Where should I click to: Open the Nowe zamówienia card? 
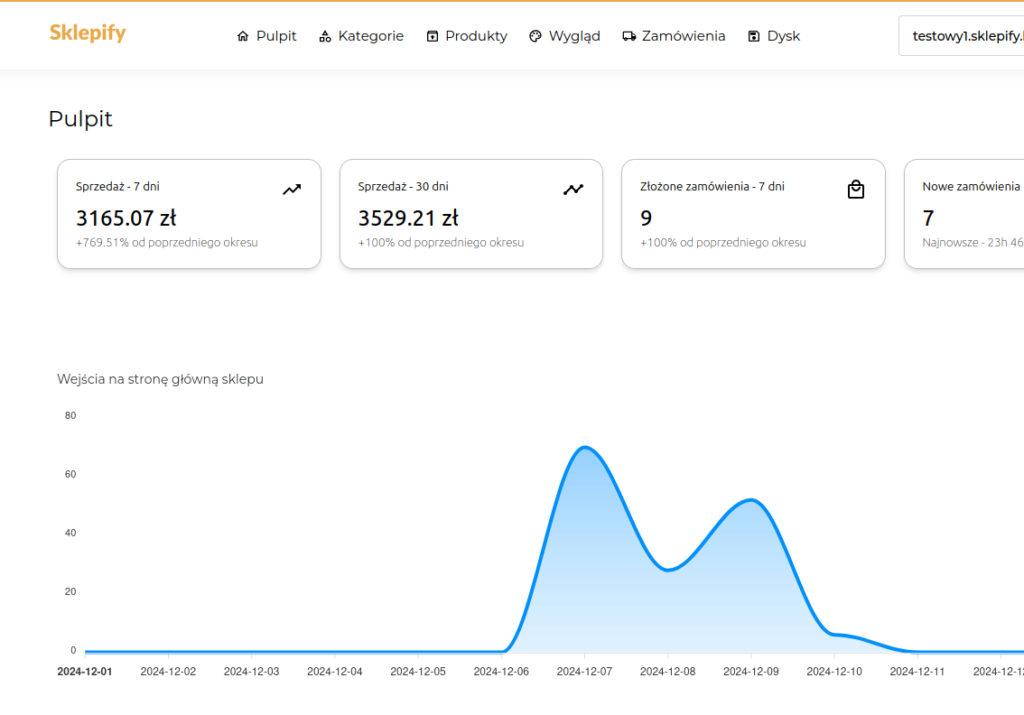click(965, 214)
